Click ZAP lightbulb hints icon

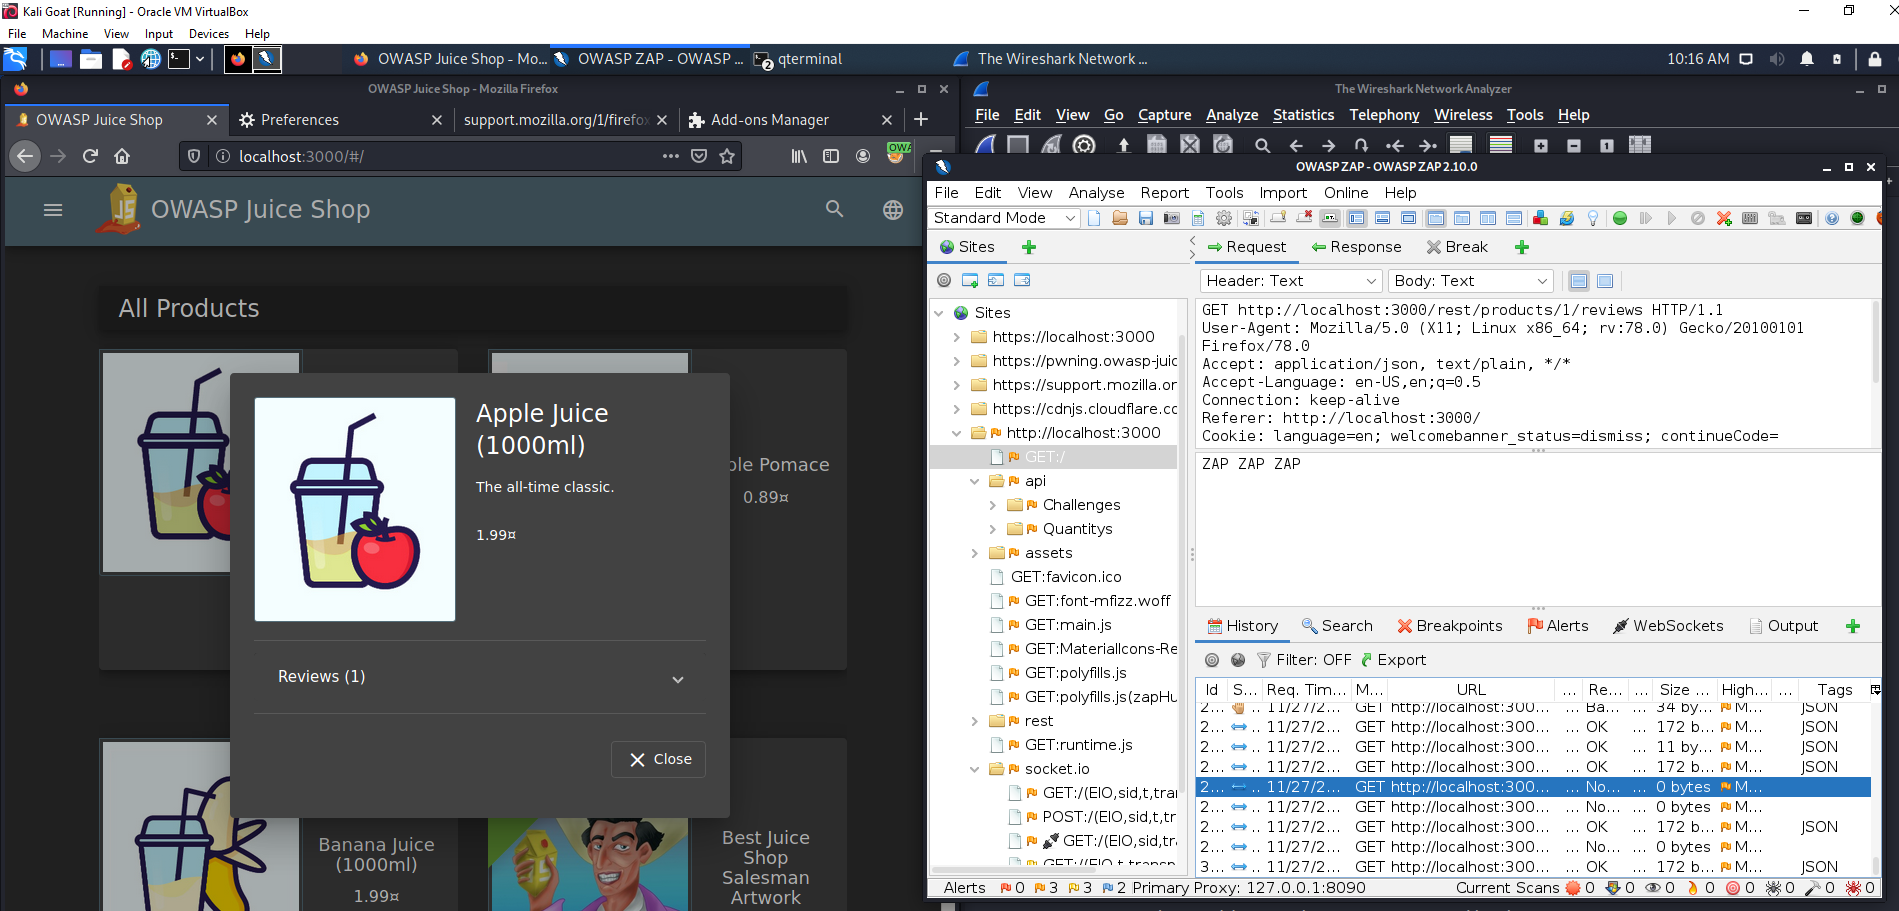click(1592, 218)
